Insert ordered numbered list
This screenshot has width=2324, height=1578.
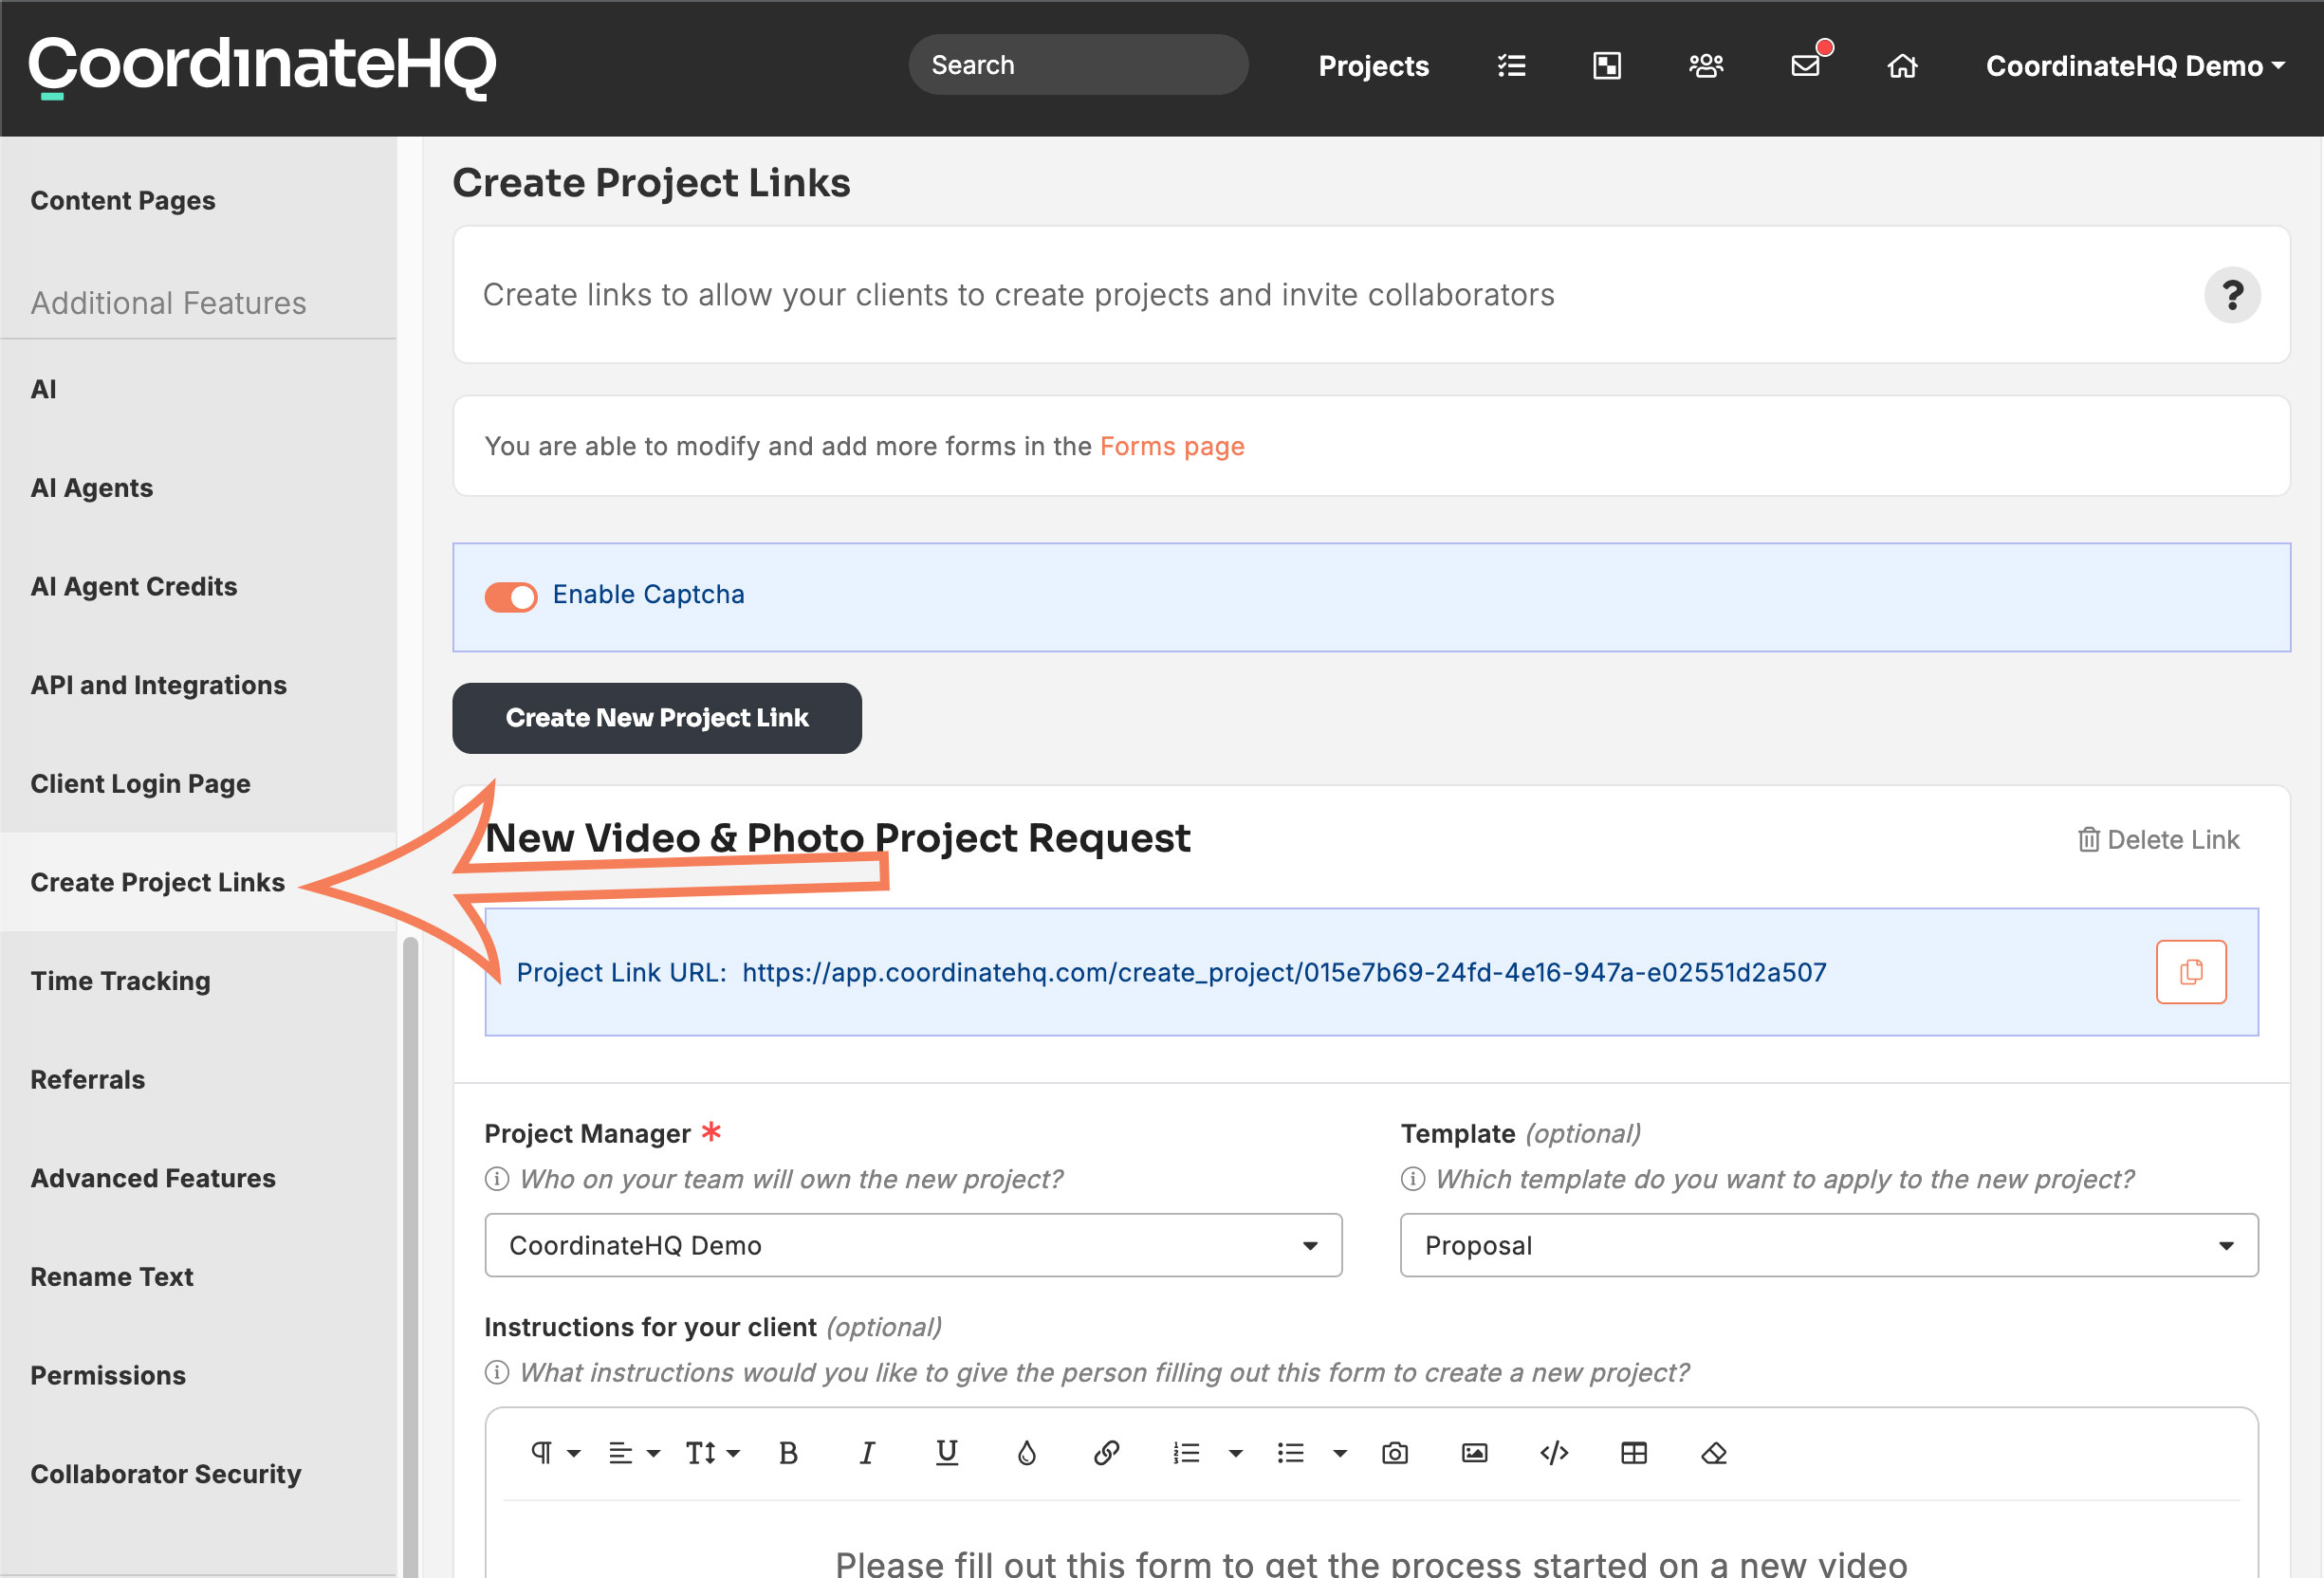click(x=1186, y=1453)
